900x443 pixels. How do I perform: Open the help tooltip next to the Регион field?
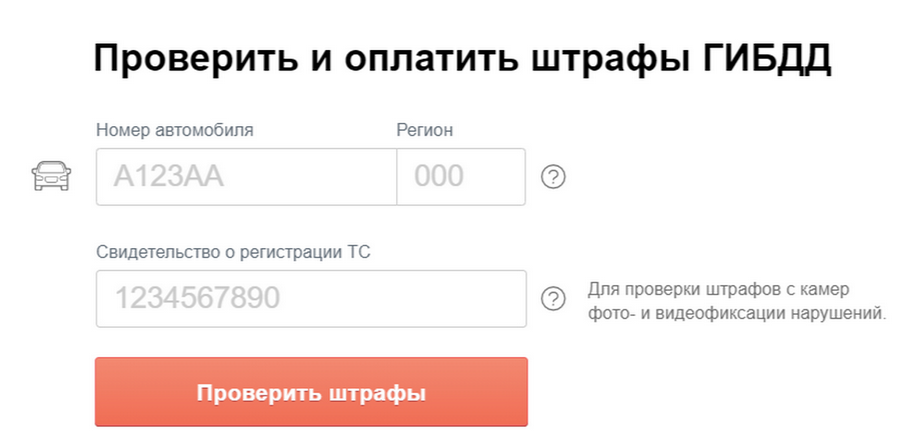pyautogui.click(x=553, y=177)
